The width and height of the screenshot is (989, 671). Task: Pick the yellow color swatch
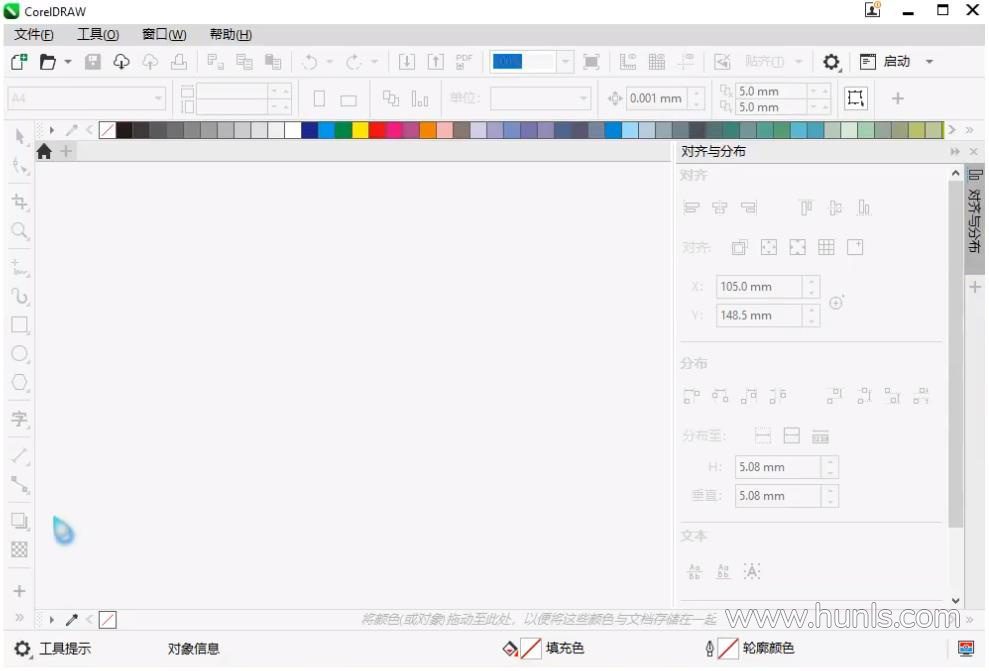360,130
